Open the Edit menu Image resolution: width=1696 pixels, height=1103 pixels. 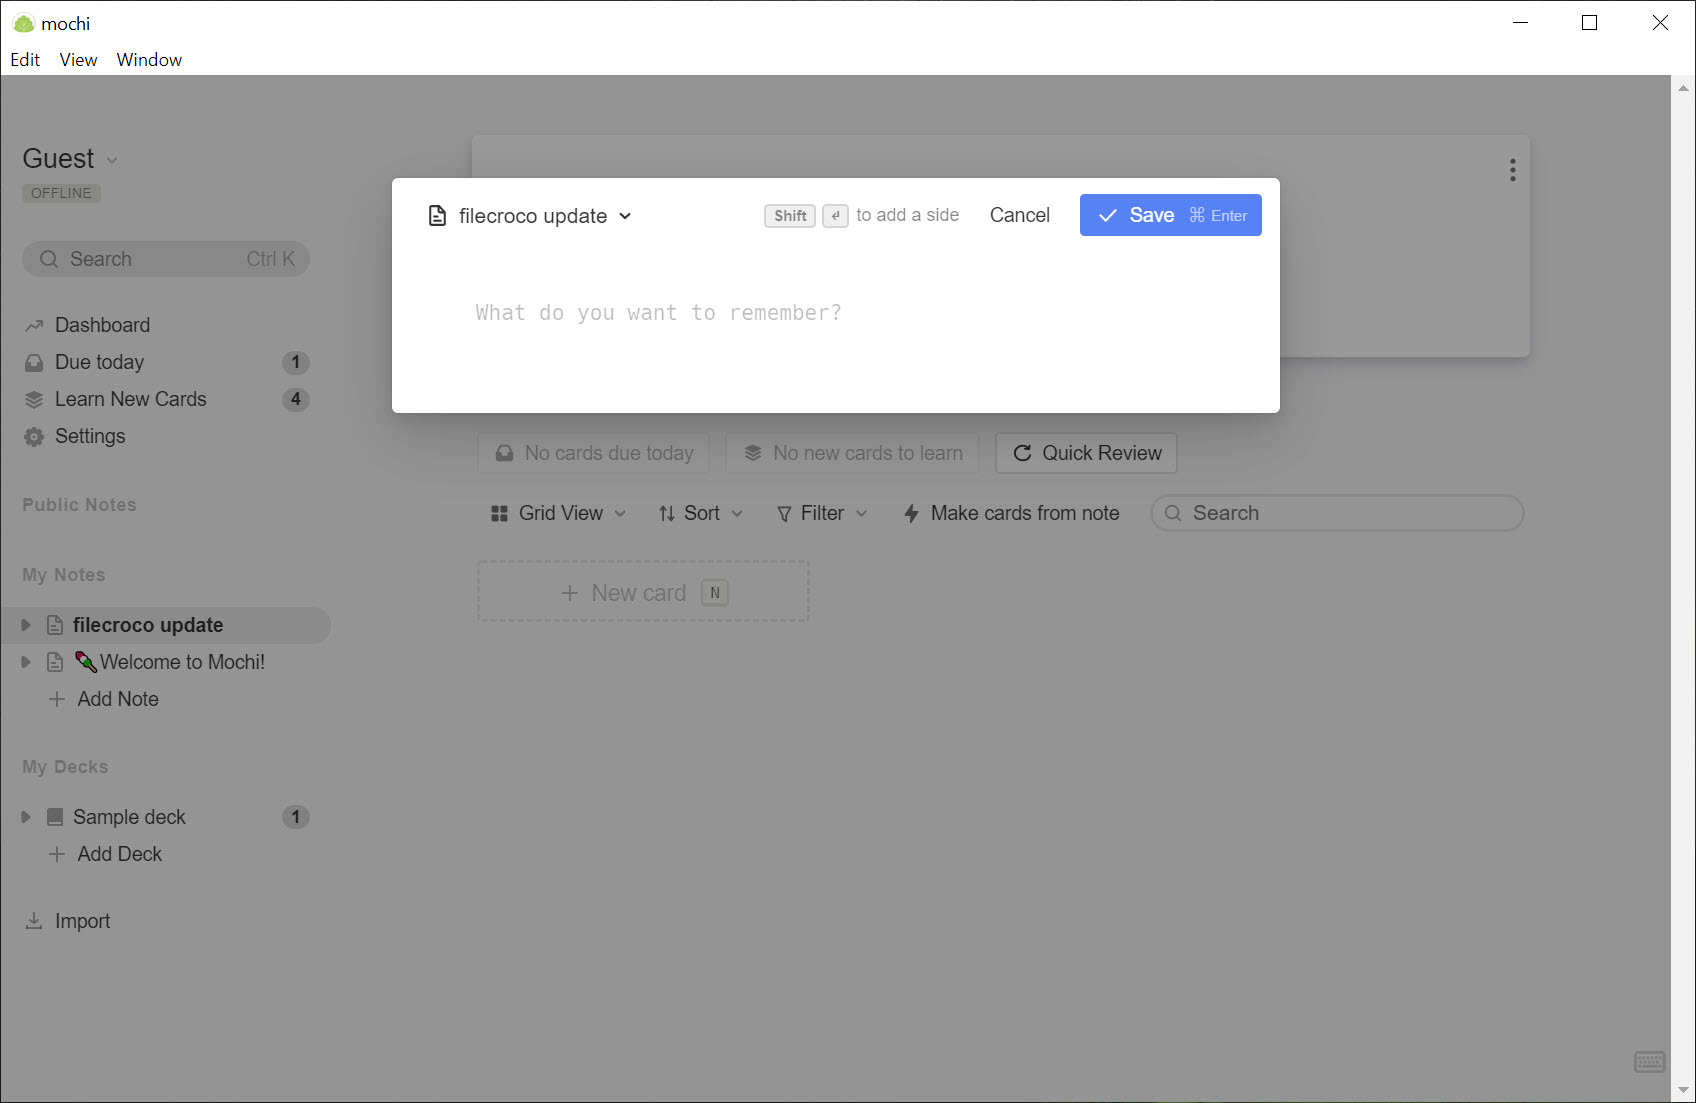pyautogui.click(x=25, y=60)
